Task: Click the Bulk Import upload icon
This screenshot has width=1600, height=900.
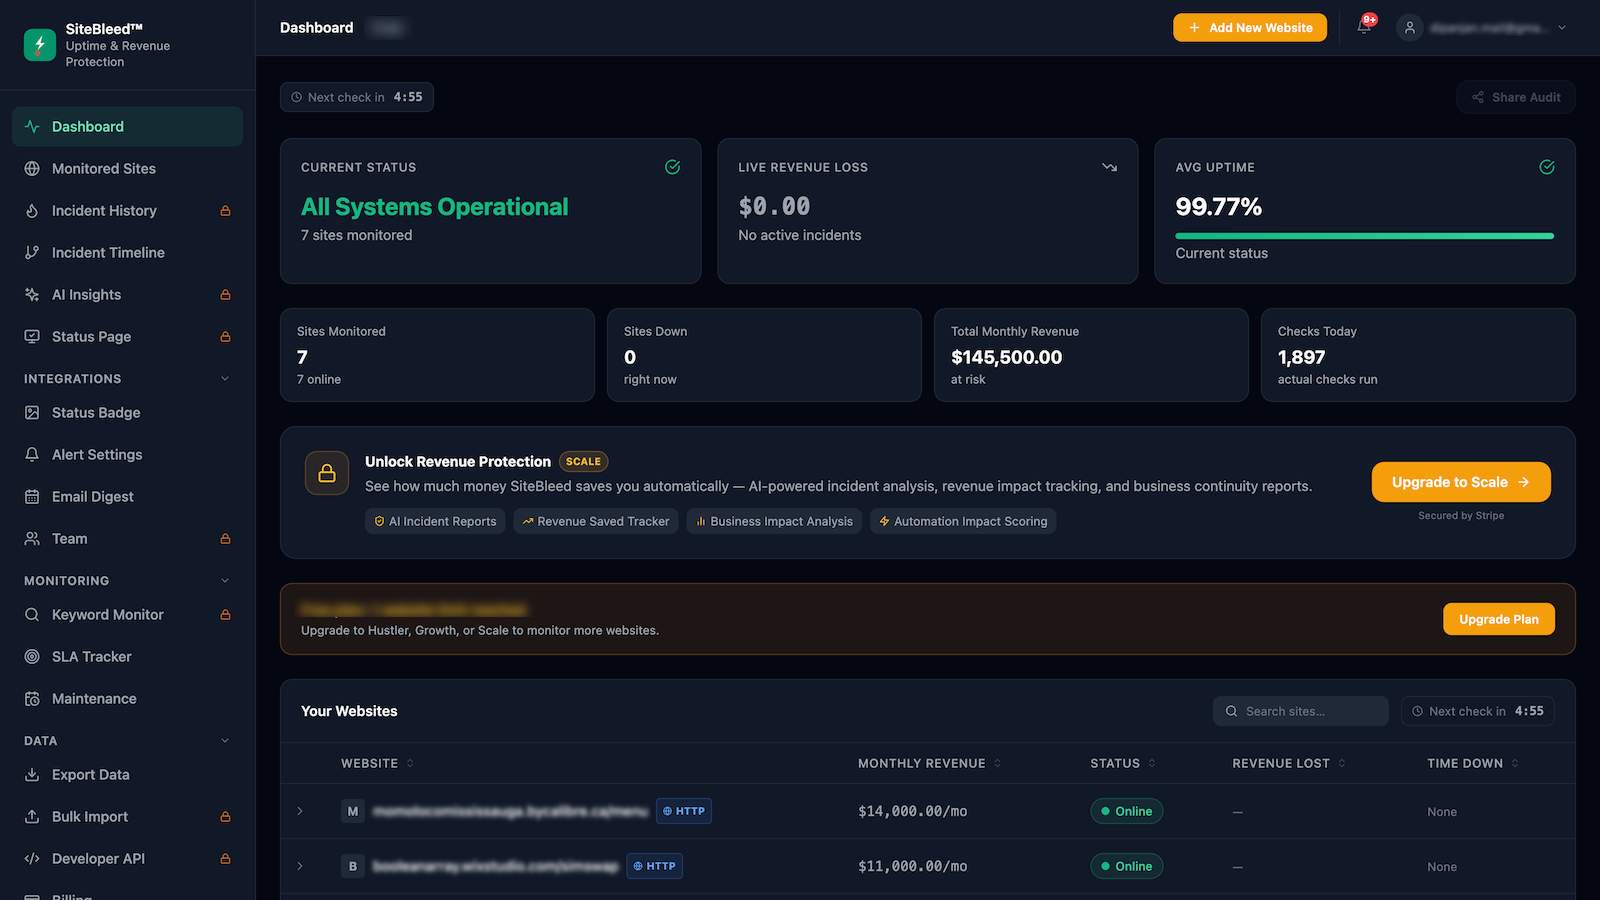Action: pos(32,817)
